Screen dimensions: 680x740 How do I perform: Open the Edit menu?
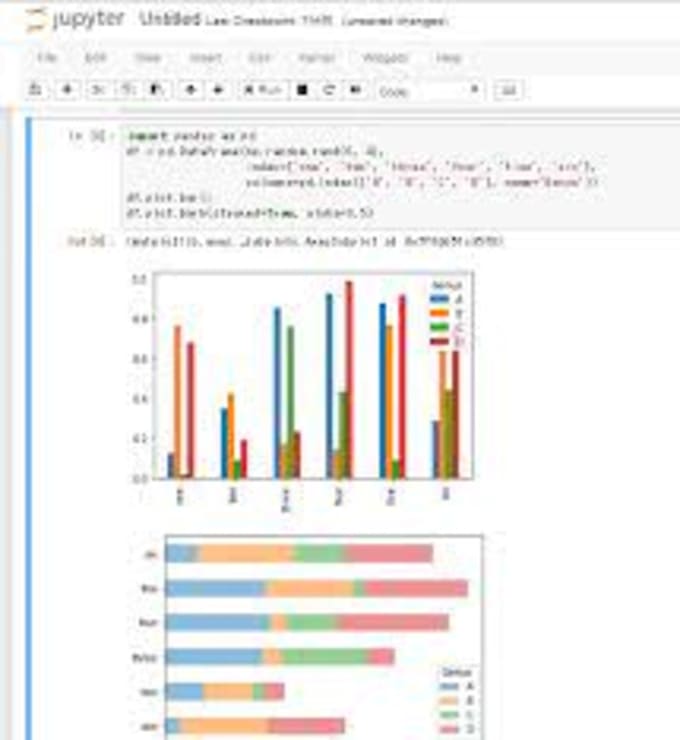pos(95,58)
